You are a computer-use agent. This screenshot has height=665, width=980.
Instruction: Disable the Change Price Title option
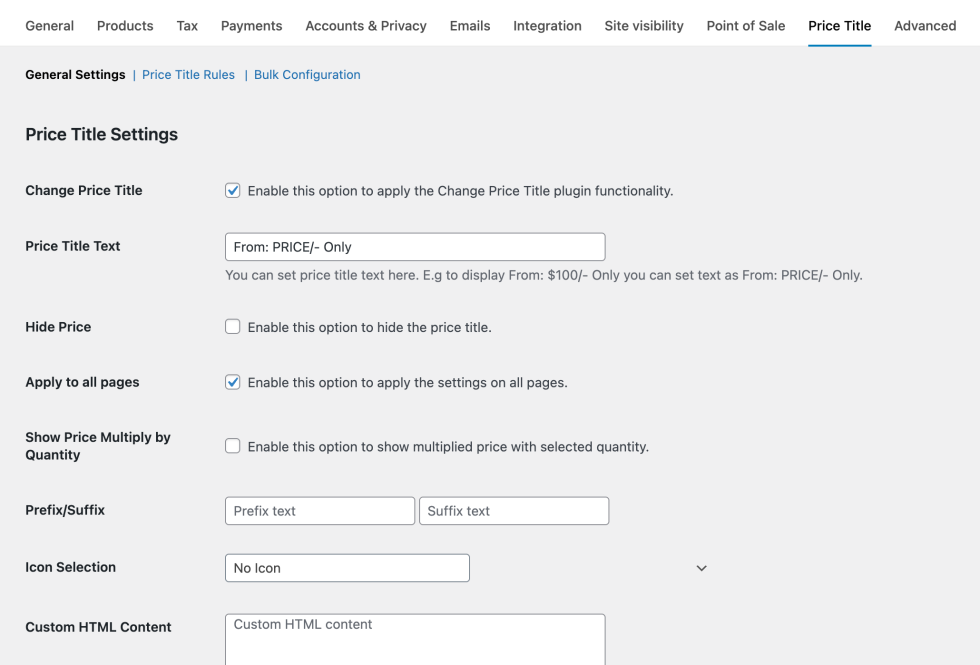point(232,190)
